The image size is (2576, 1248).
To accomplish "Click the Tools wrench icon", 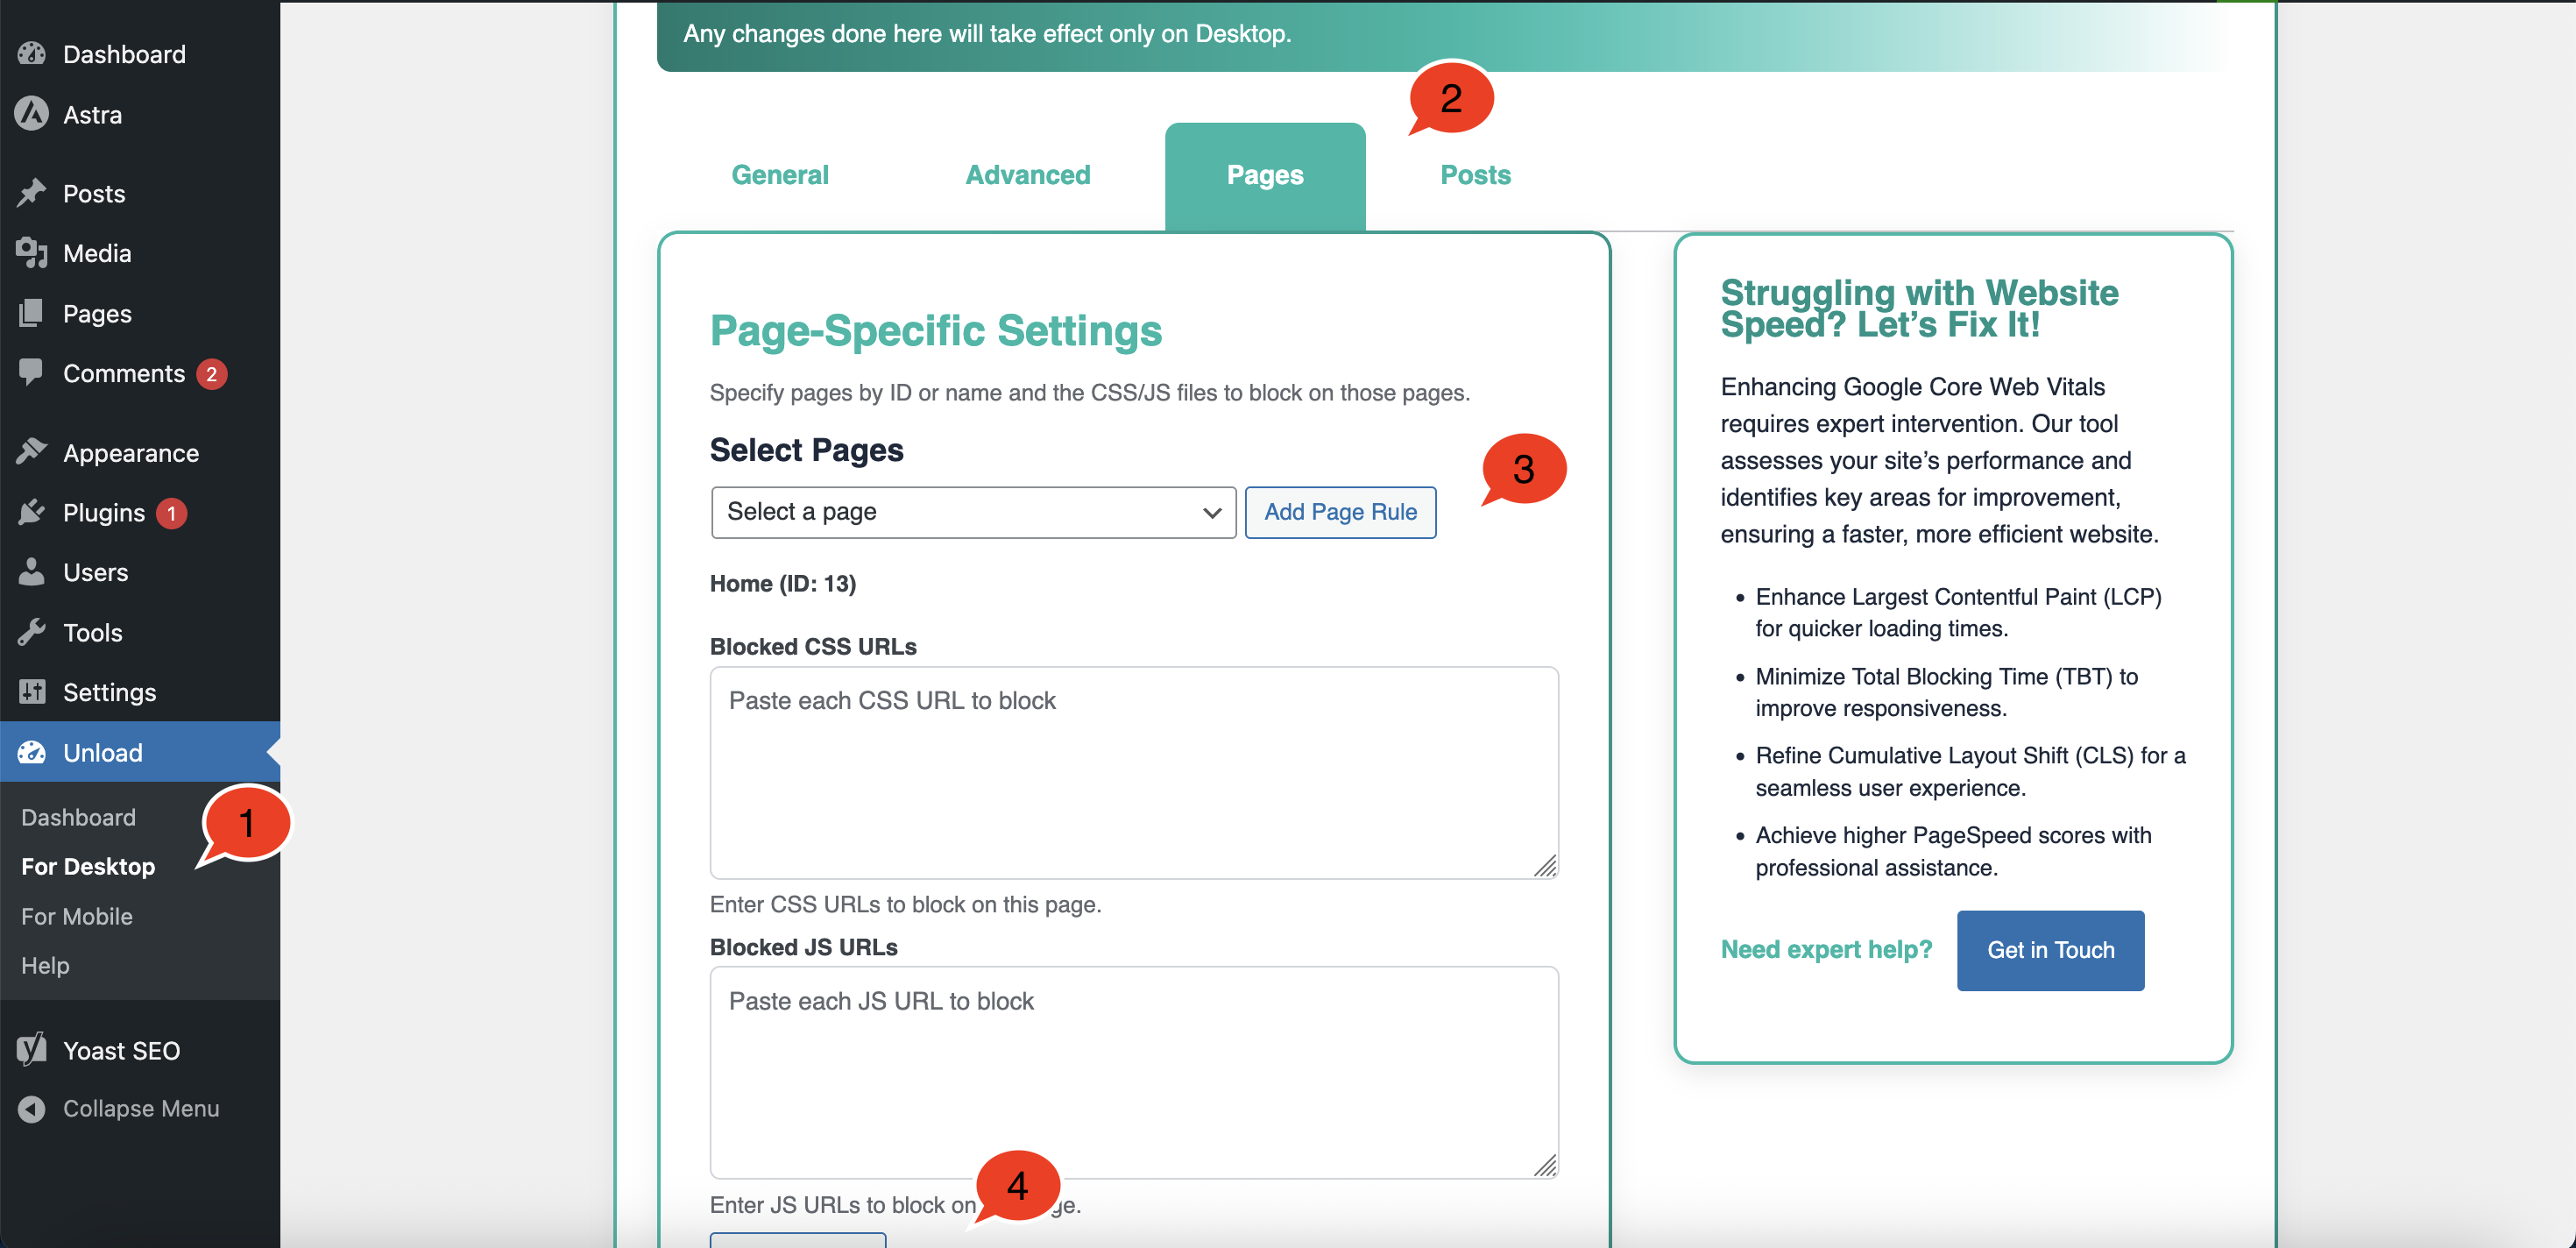I will 31,632.
